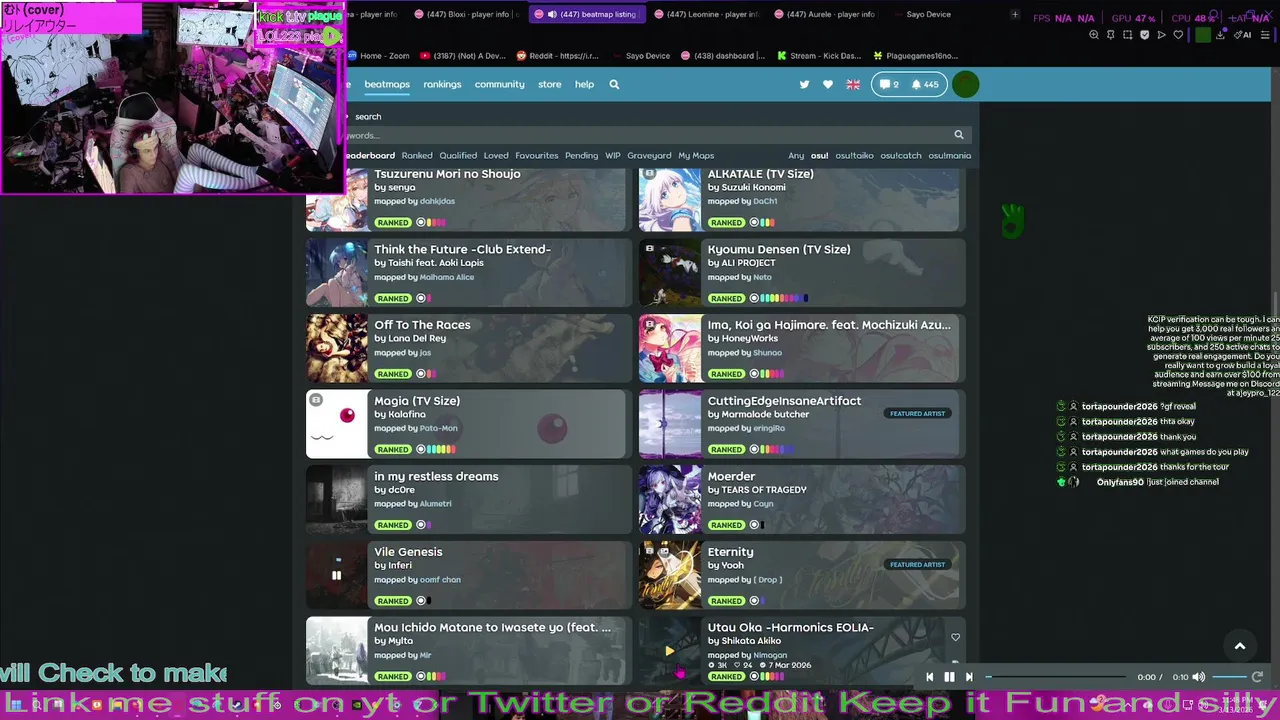Filter beatmaps by Pending status
Image resolution: width=1280 pixels, height=720 pixels.
pos(581,156)
